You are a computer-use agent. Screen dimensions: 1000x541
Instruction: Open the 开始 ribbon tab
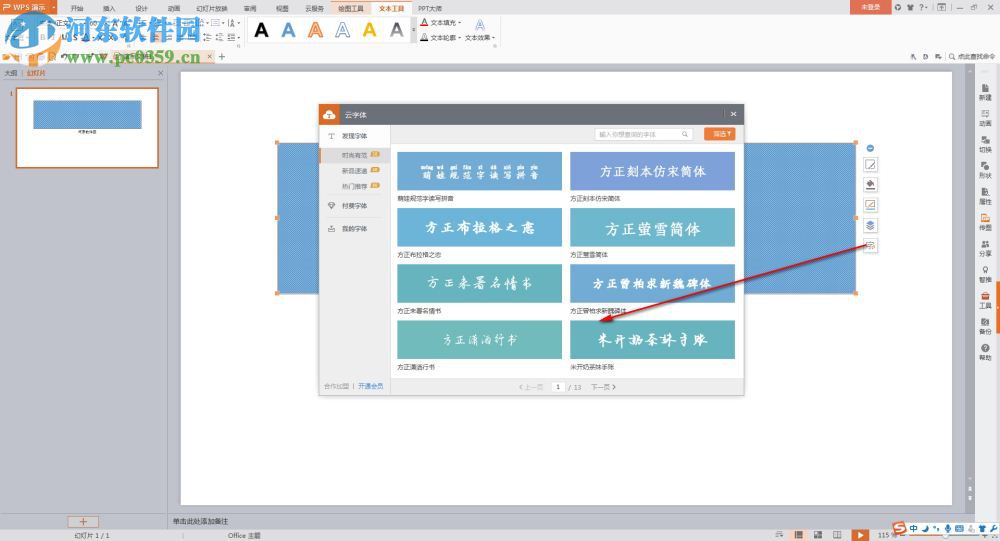77,8
